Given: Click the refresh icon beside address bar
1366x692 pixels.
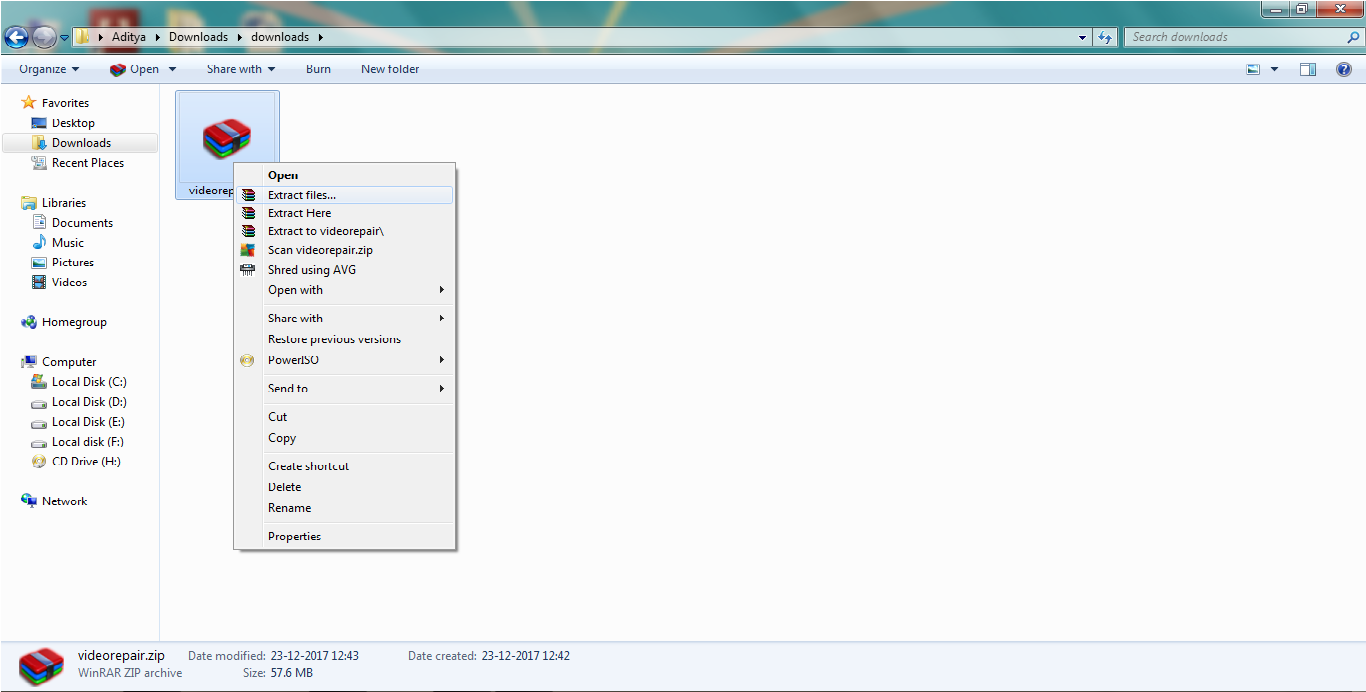Looking at the screenshot, I should (1105, 37).
